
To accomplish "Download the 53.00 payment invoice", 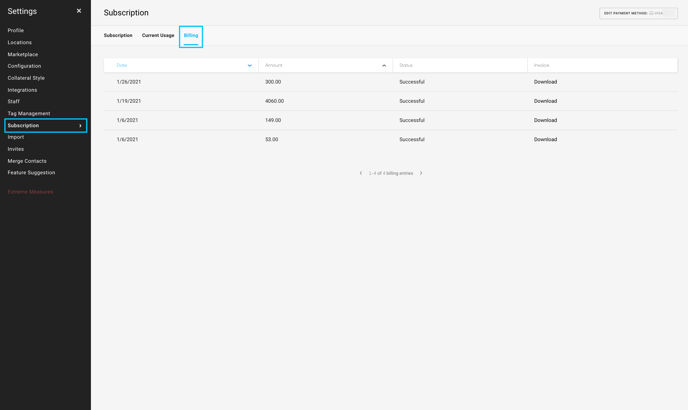I will 545,139.
